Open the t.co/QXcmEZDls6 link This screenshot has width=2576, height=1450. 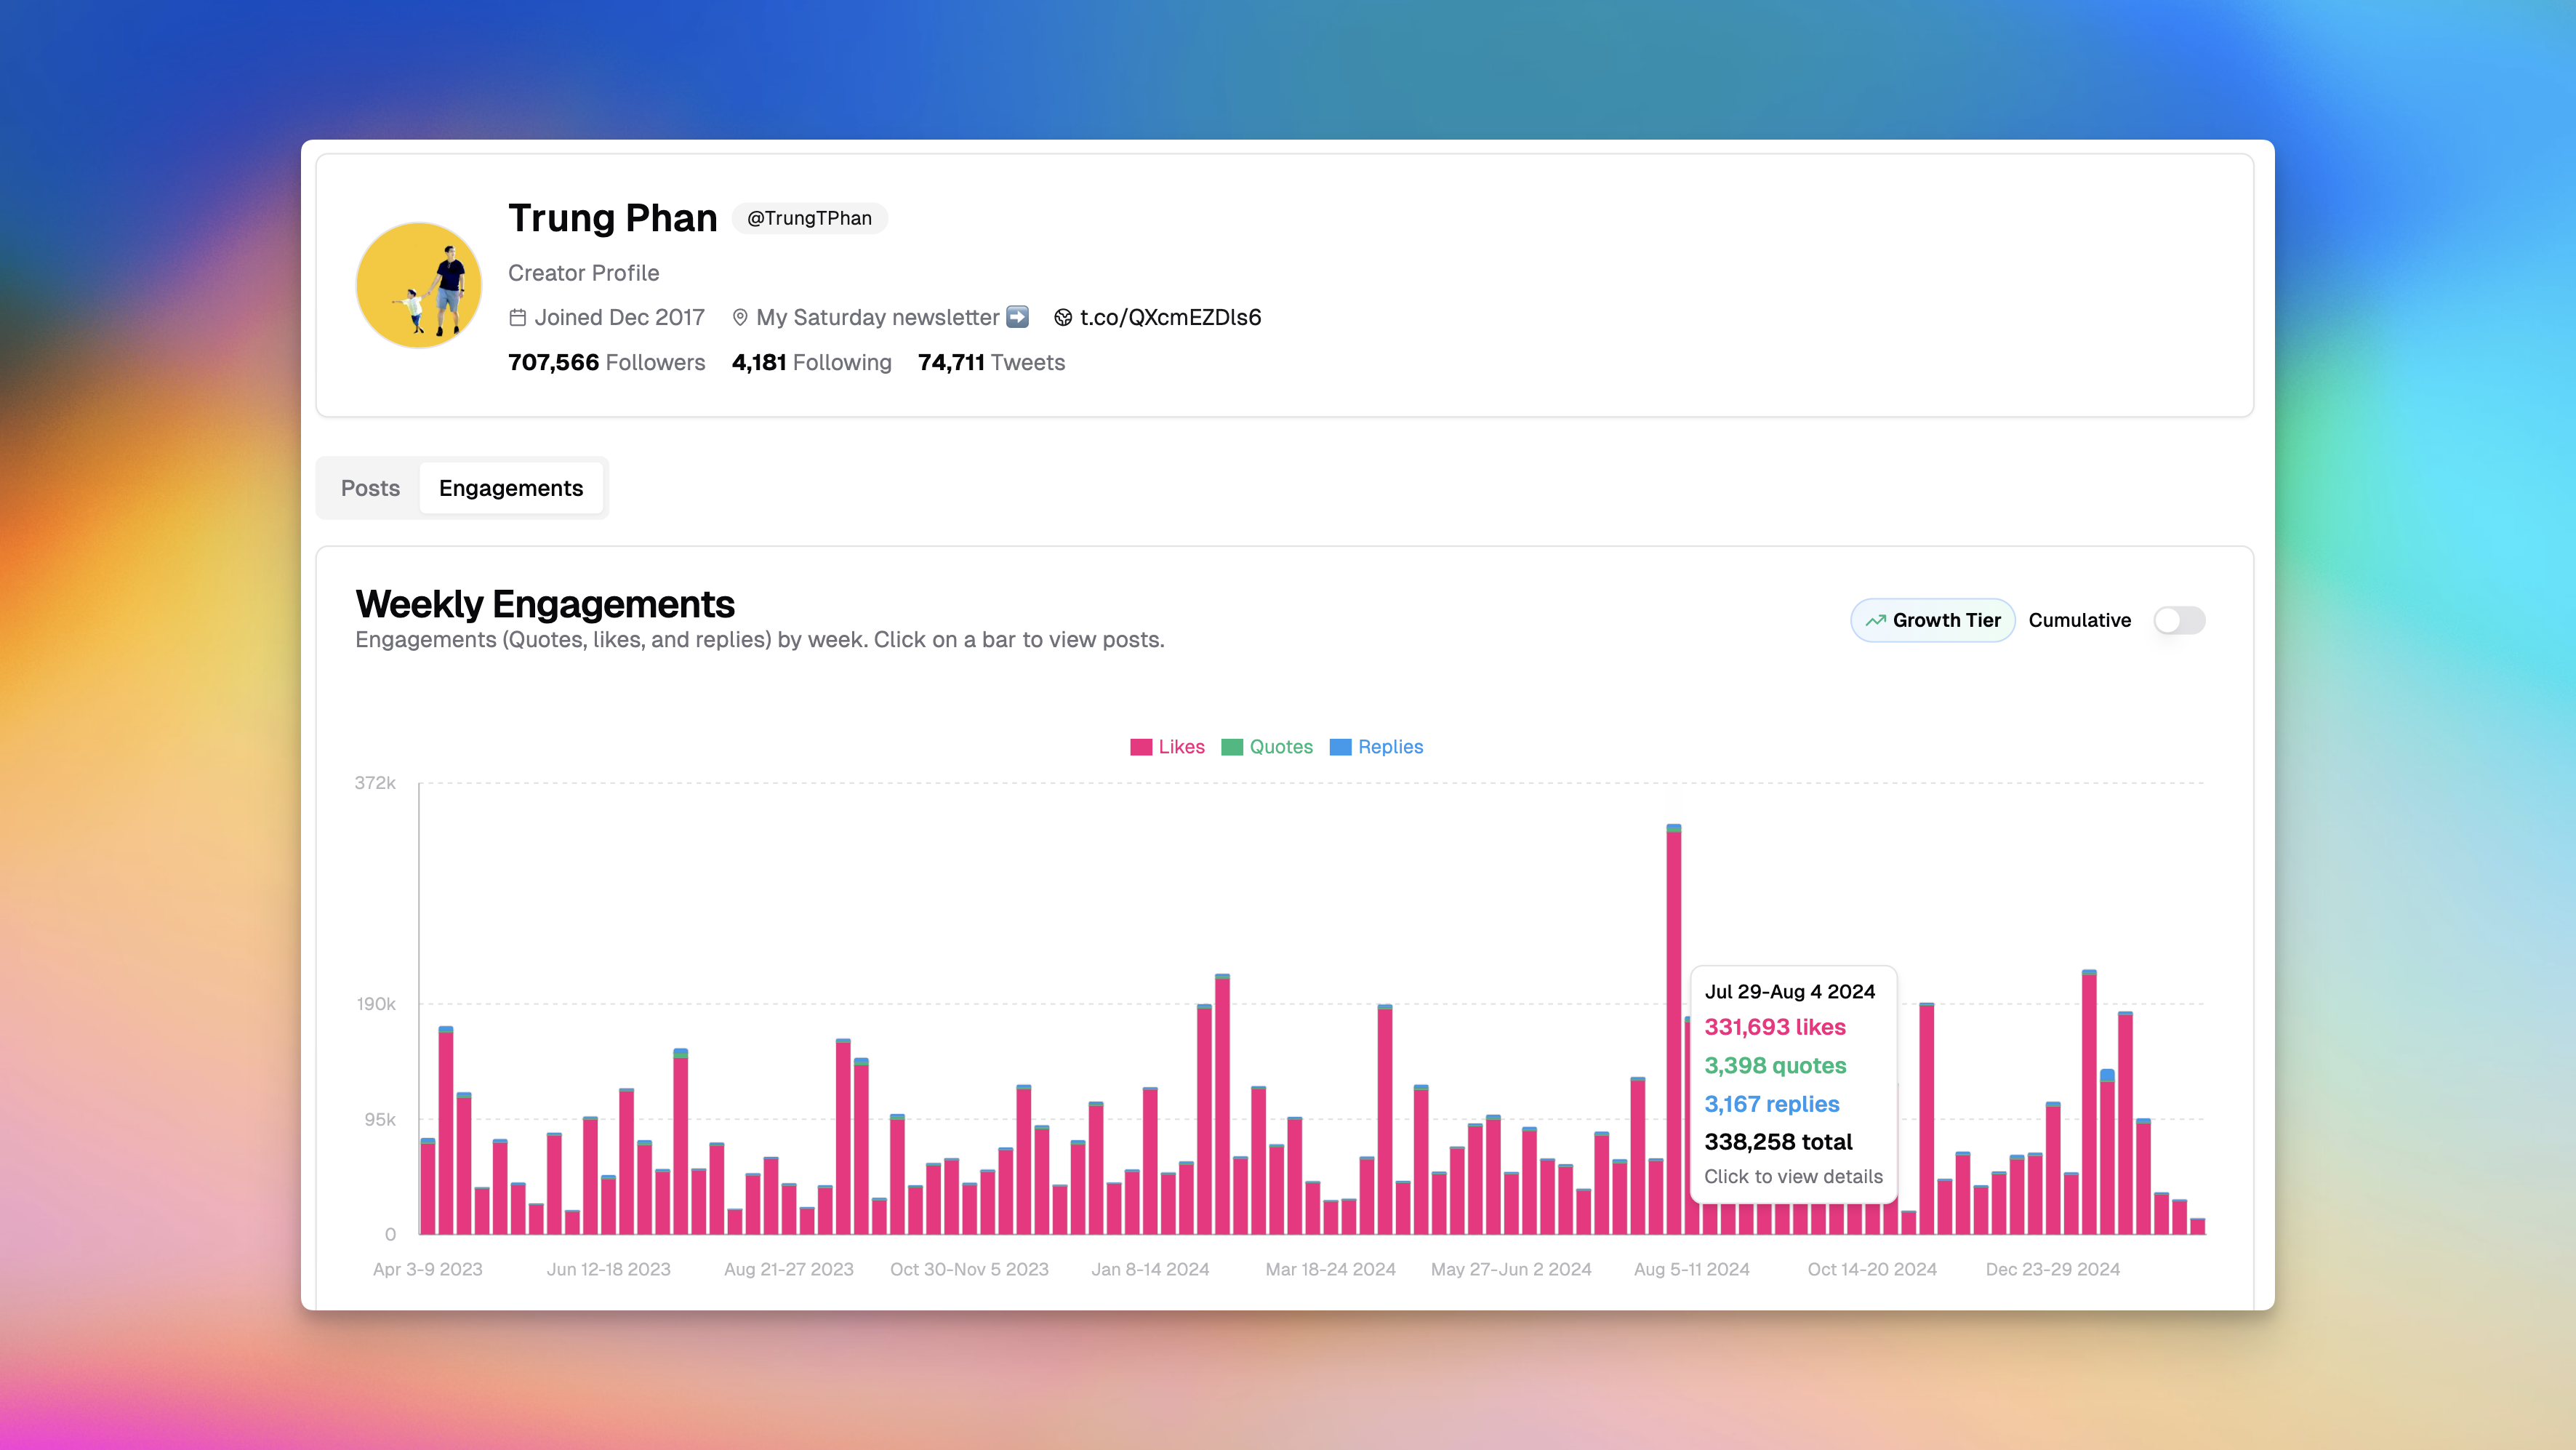[x=1170, y=317]
